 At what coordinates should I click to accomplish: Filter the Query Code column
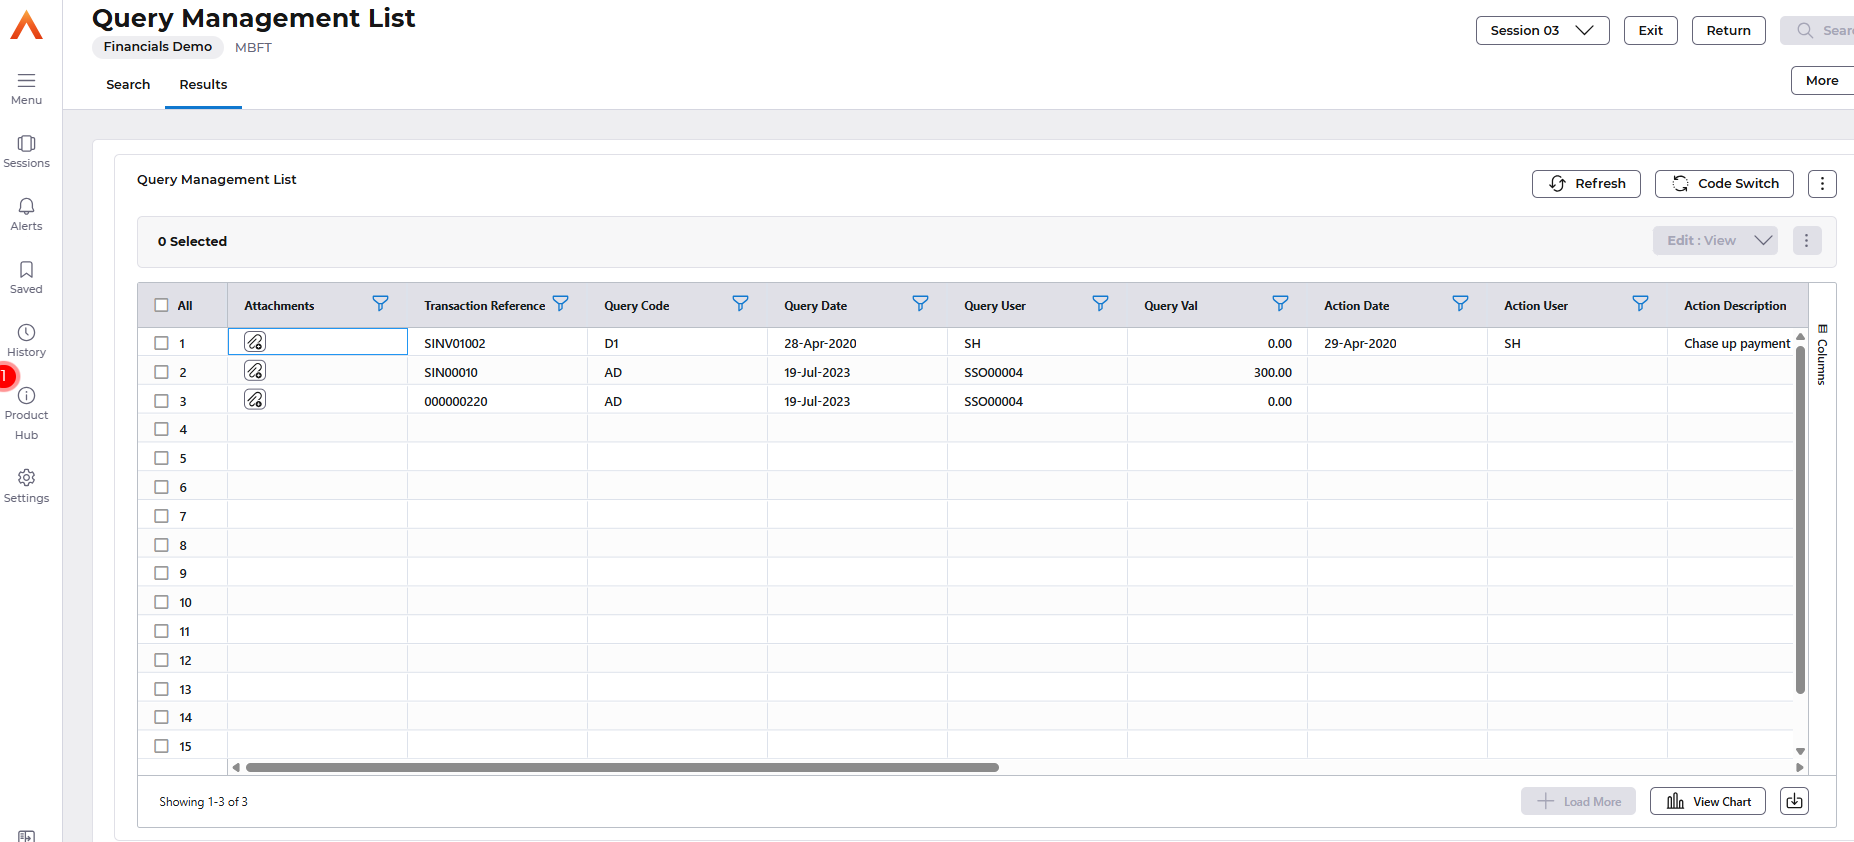[740, 303]
